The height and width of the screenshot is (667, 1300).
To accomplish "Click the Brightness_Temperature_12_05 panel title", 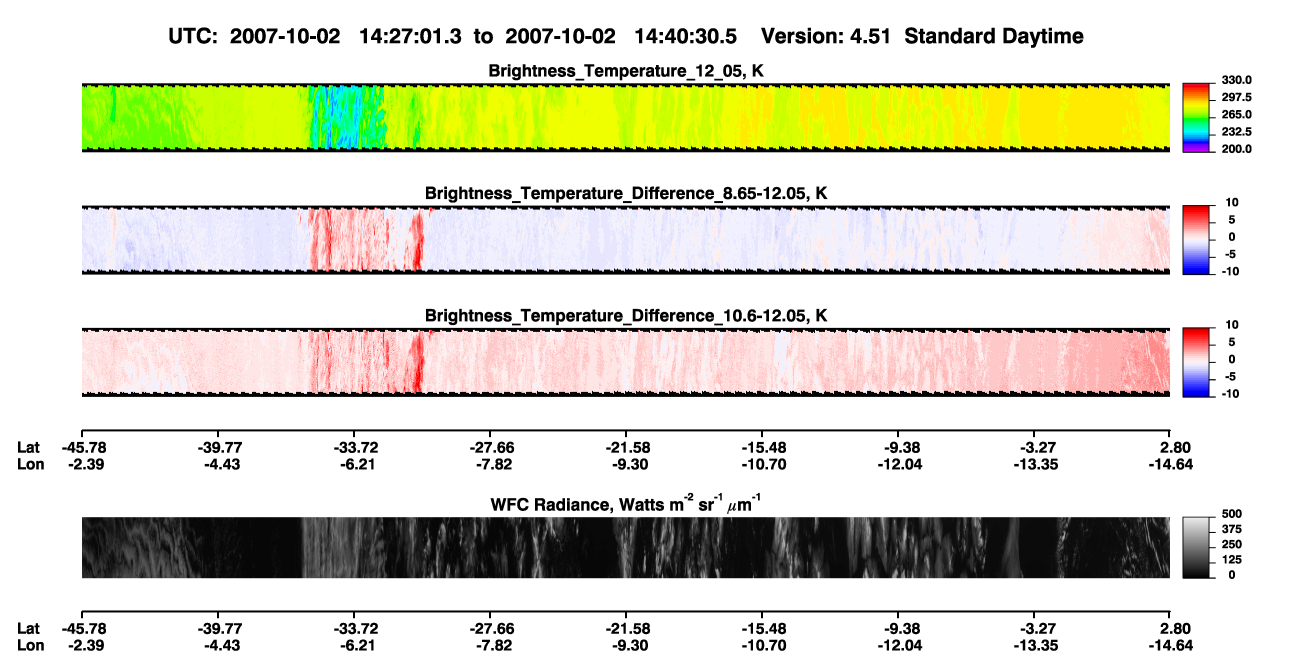I will (x=626, y=70).
